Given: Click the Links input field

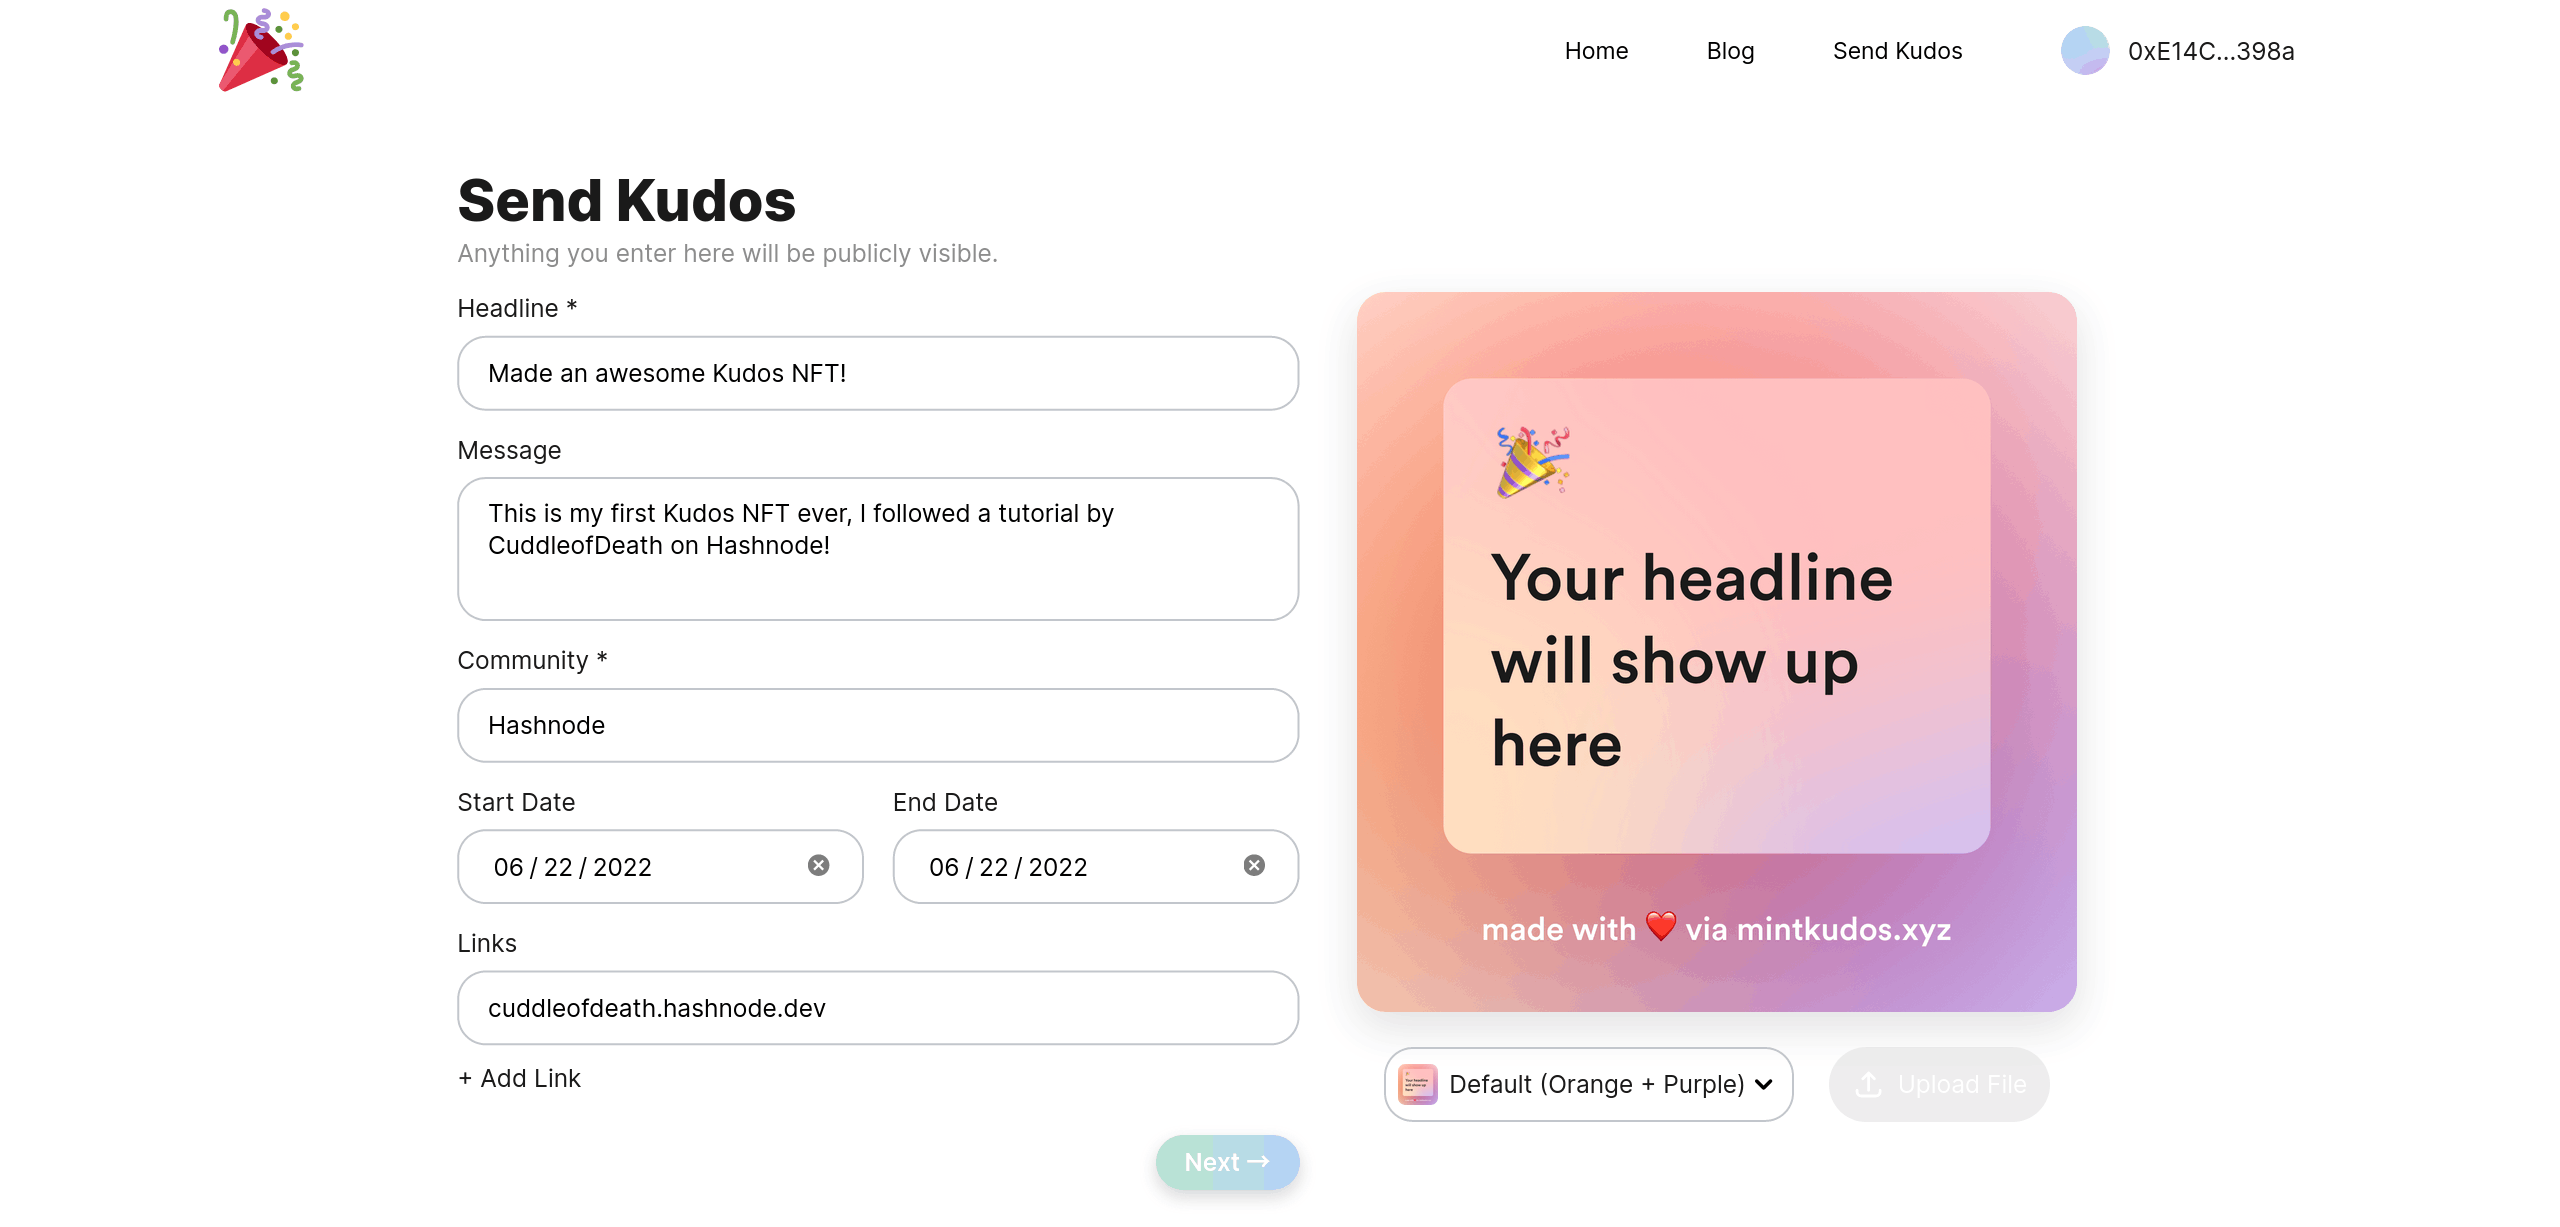Looking at the screenshot, I should [877, 1007].
